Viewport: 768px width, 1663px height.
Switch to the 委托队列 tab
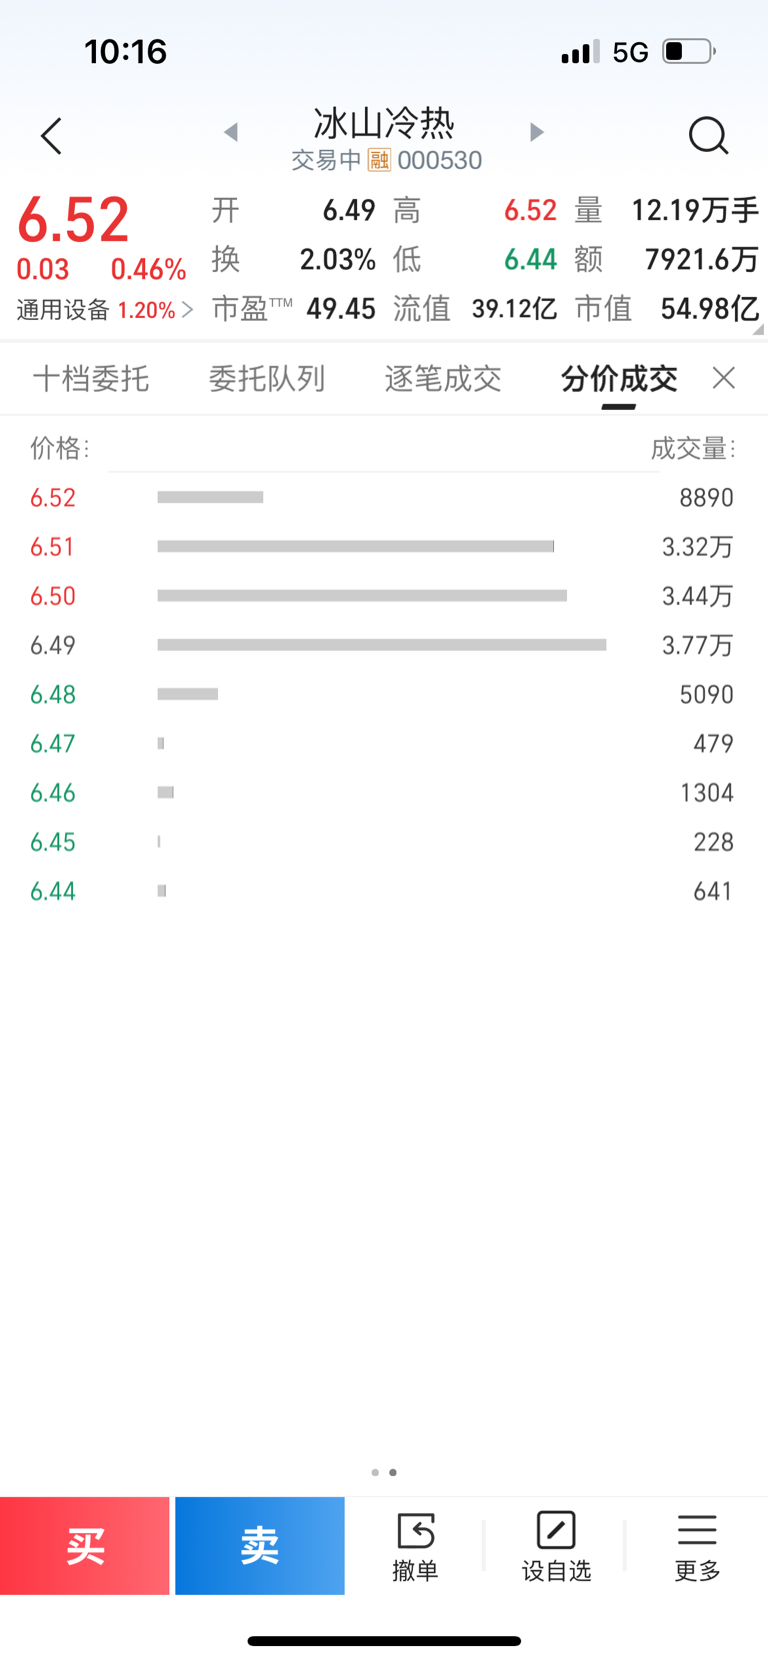[x=267, y=379]
